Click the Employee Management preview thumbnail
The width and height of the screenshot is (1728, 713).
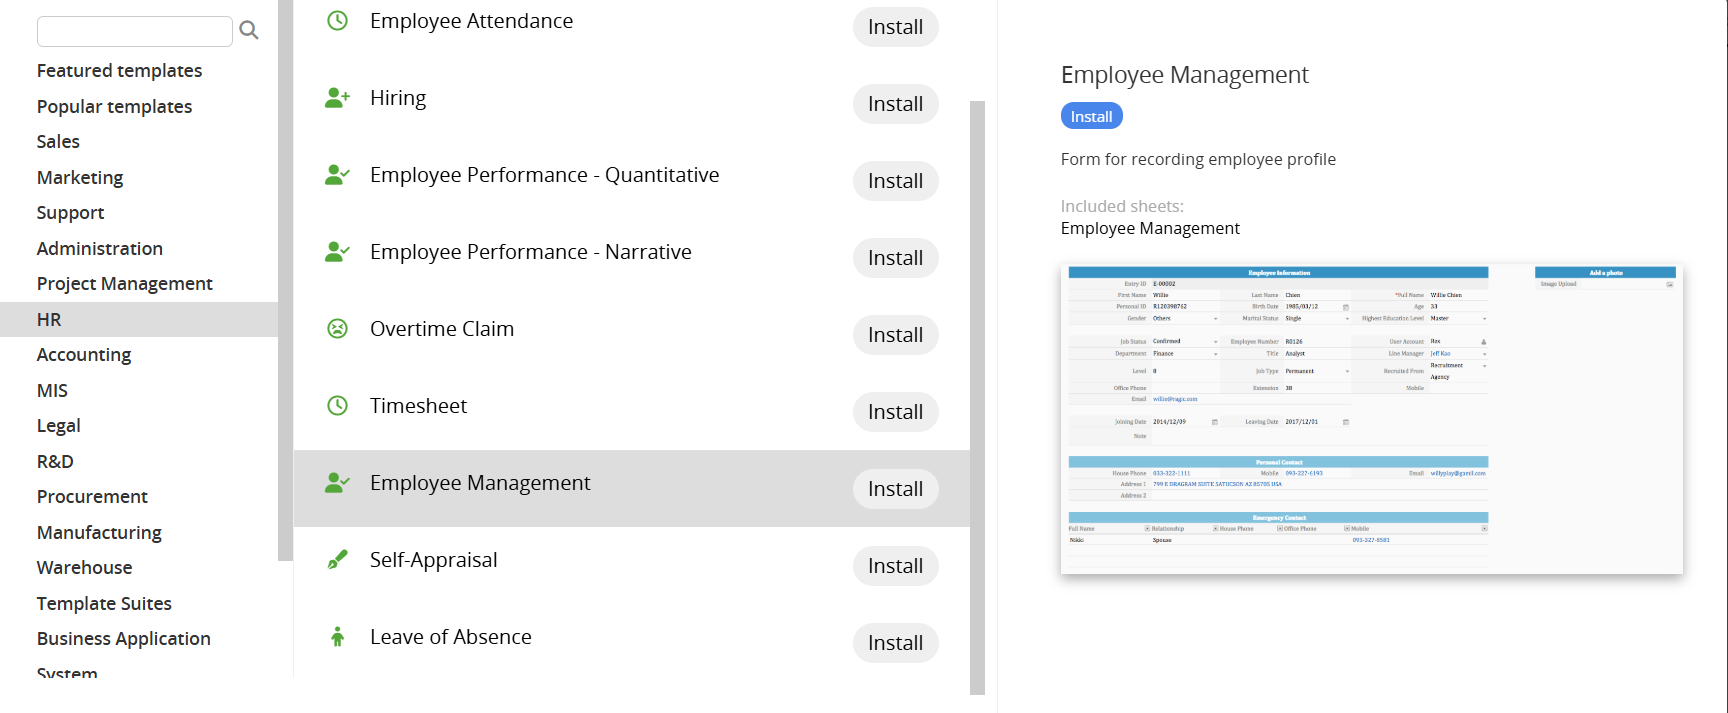pyautogui.click(x=1371, y=419)
